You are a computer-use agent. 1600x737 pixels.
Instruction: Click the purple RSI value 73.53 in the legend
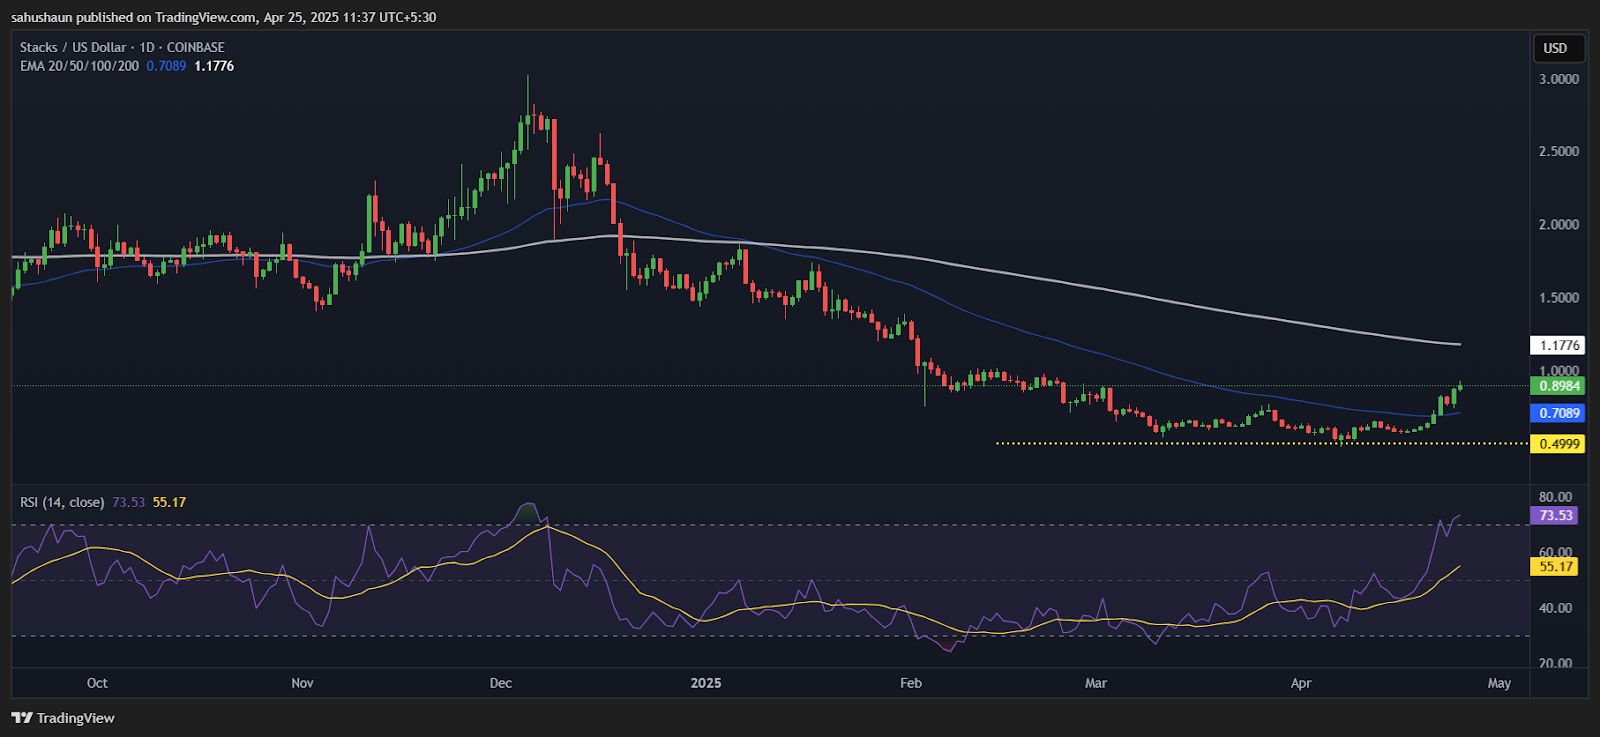click(x=129, y=502)
